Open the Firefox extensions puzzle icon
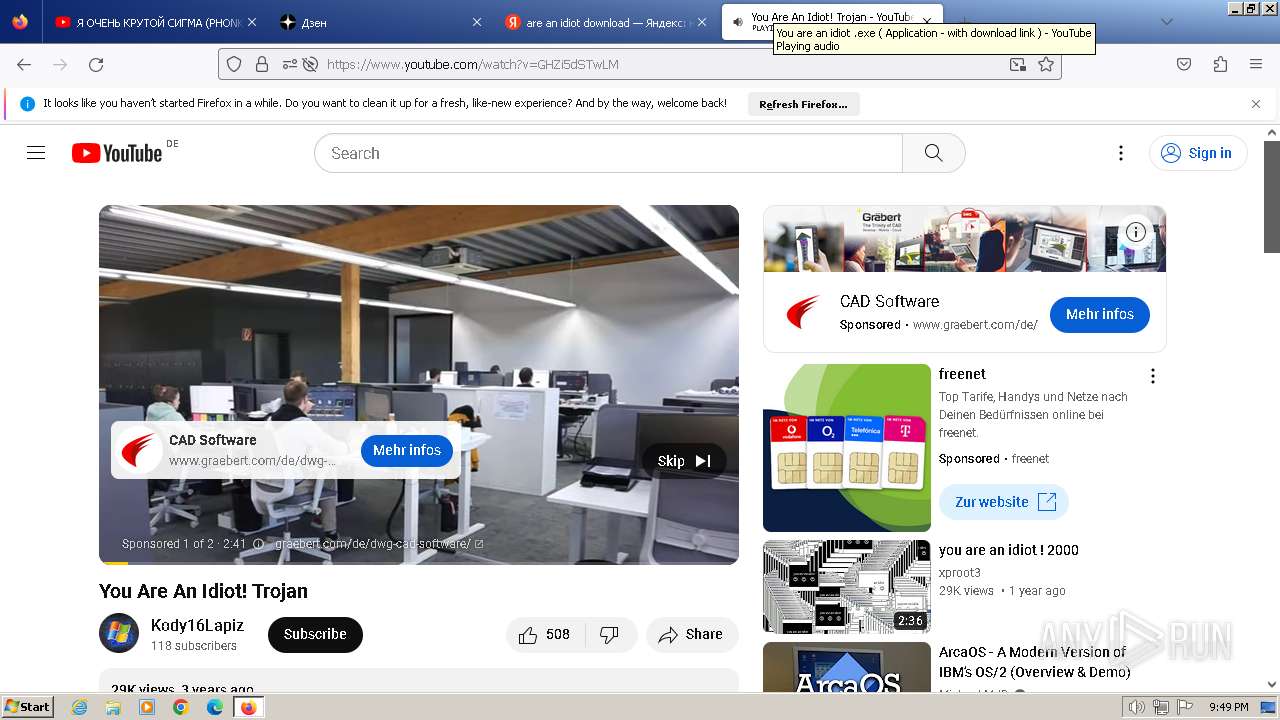The height and width of the screenshot is (720, 1280). 1220,64
